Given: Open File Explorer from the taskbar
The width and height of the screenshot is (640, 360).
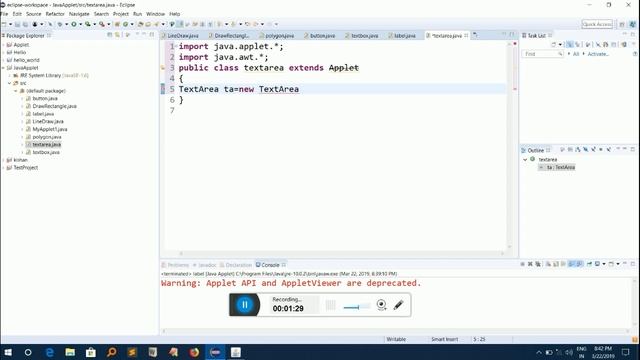Looking at the screenshot, I should tap(70, 352).
